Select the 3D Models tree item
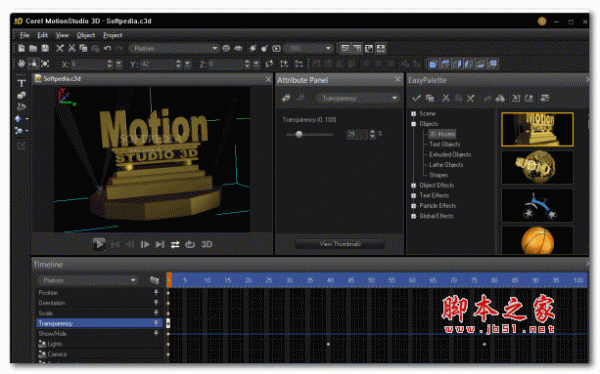The width and height of the screenshot is (600, 374). [442, 134]
